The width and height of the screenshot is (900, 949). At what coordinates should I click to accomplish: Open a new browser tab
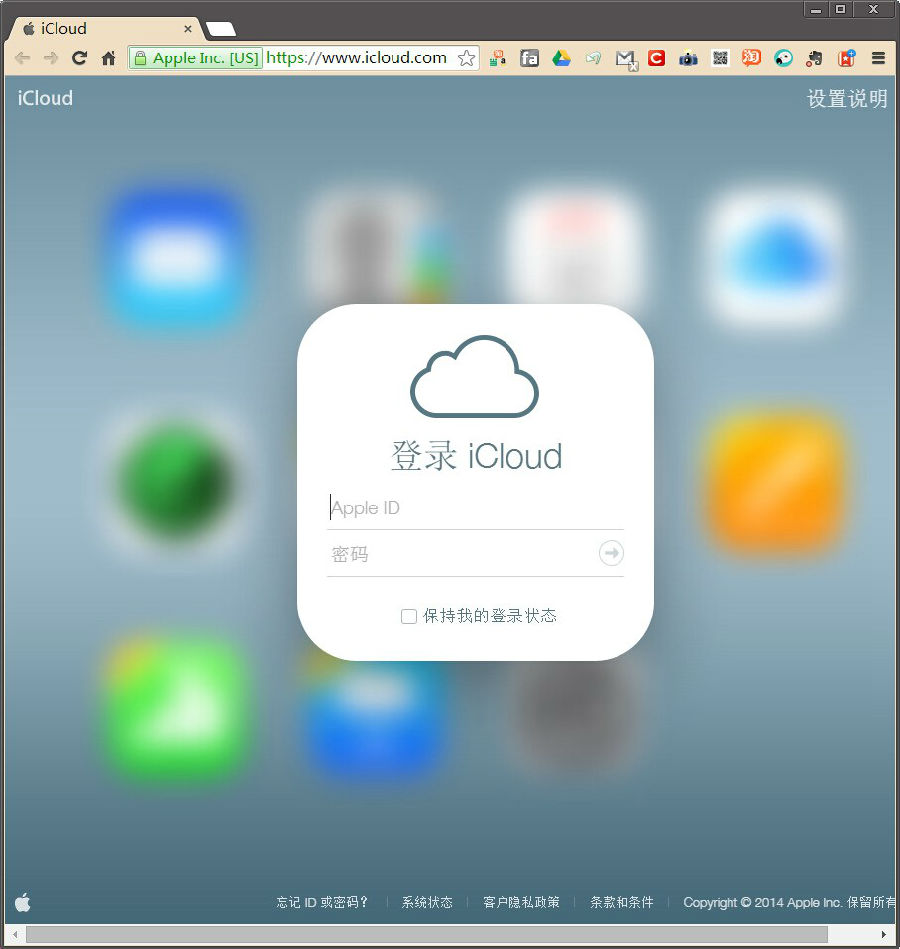220,29
